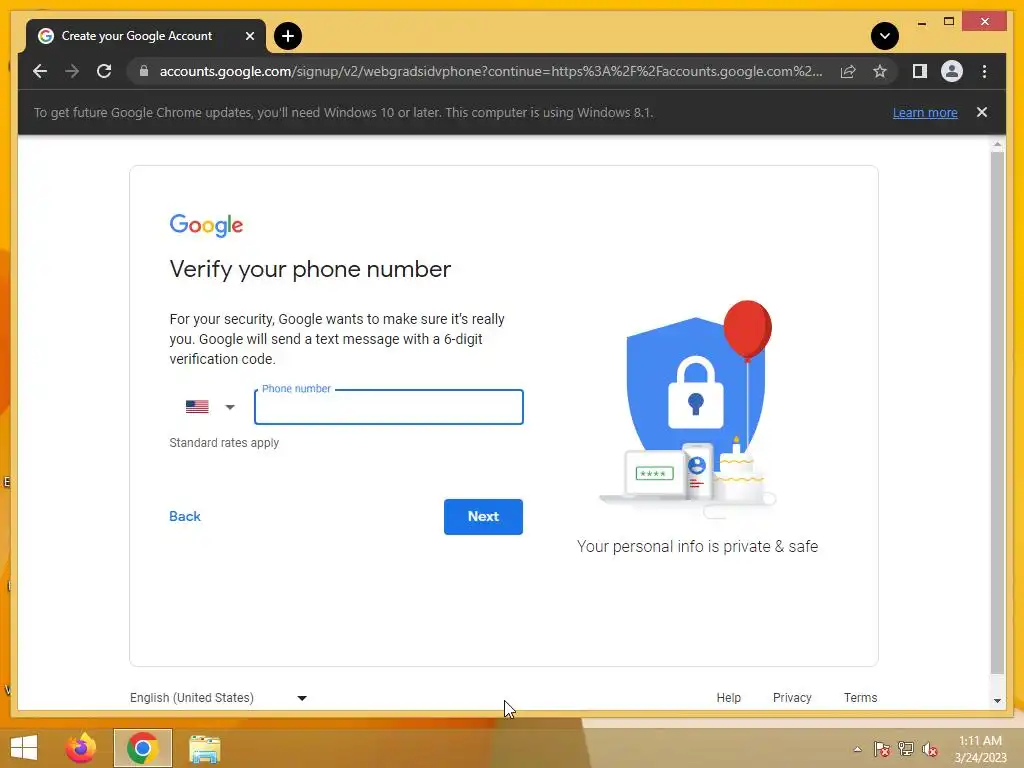Dismiss the Windows update notice bar
1024x768 pixels.
point(982,112)
